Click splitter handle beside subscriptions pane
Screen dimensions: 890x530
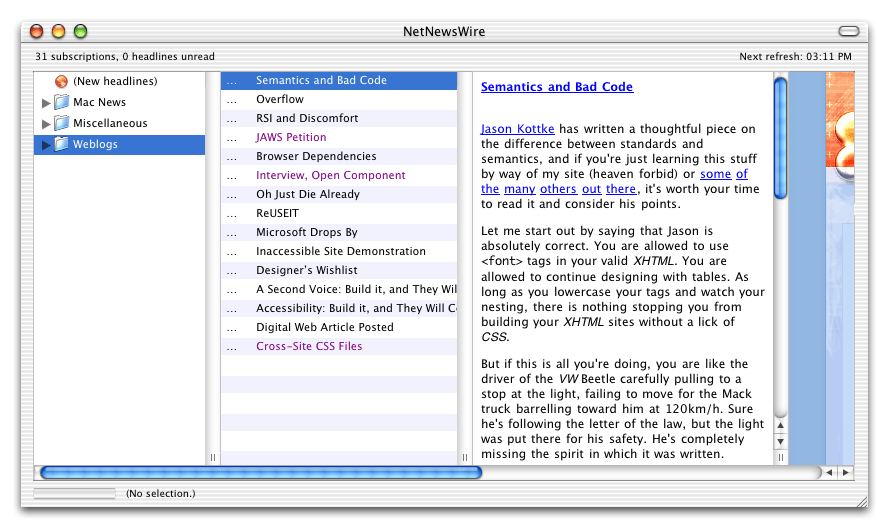(x=213, y=457)
